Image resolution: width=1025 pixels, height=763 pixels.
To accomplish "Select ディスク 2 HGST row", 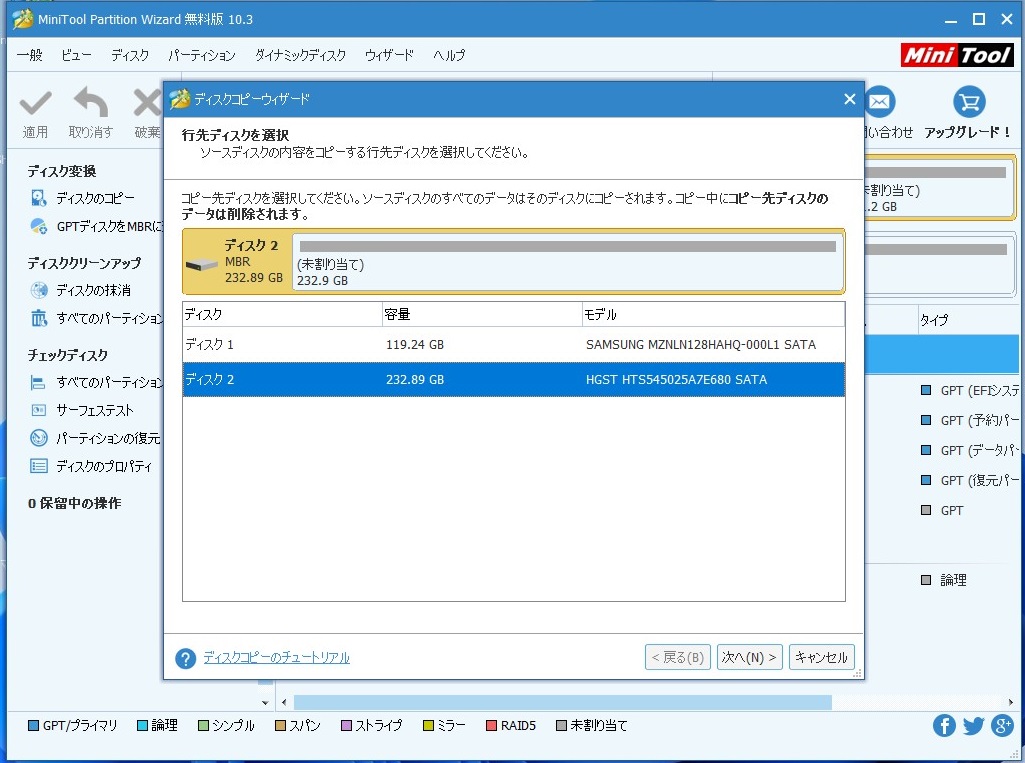I will coord(513,380).
